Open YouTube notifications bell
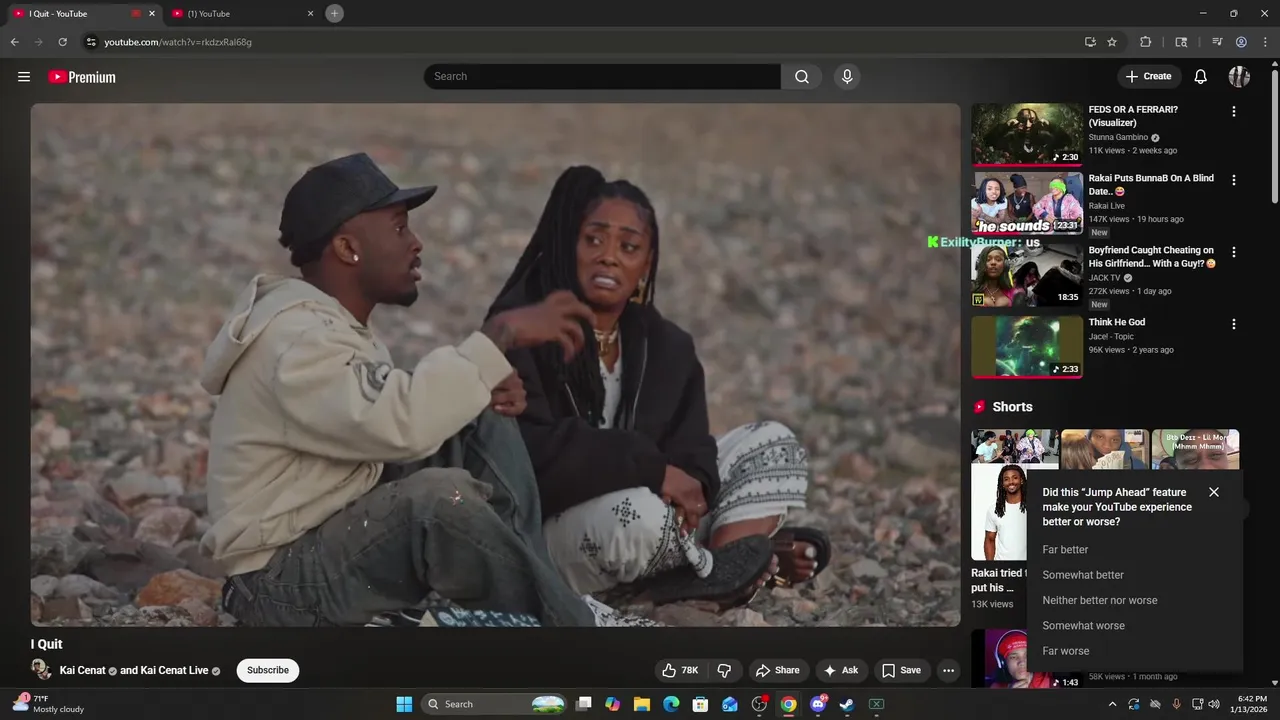Image resolution: width=1280 pixels, height=720 pixels. point(1201,77)
